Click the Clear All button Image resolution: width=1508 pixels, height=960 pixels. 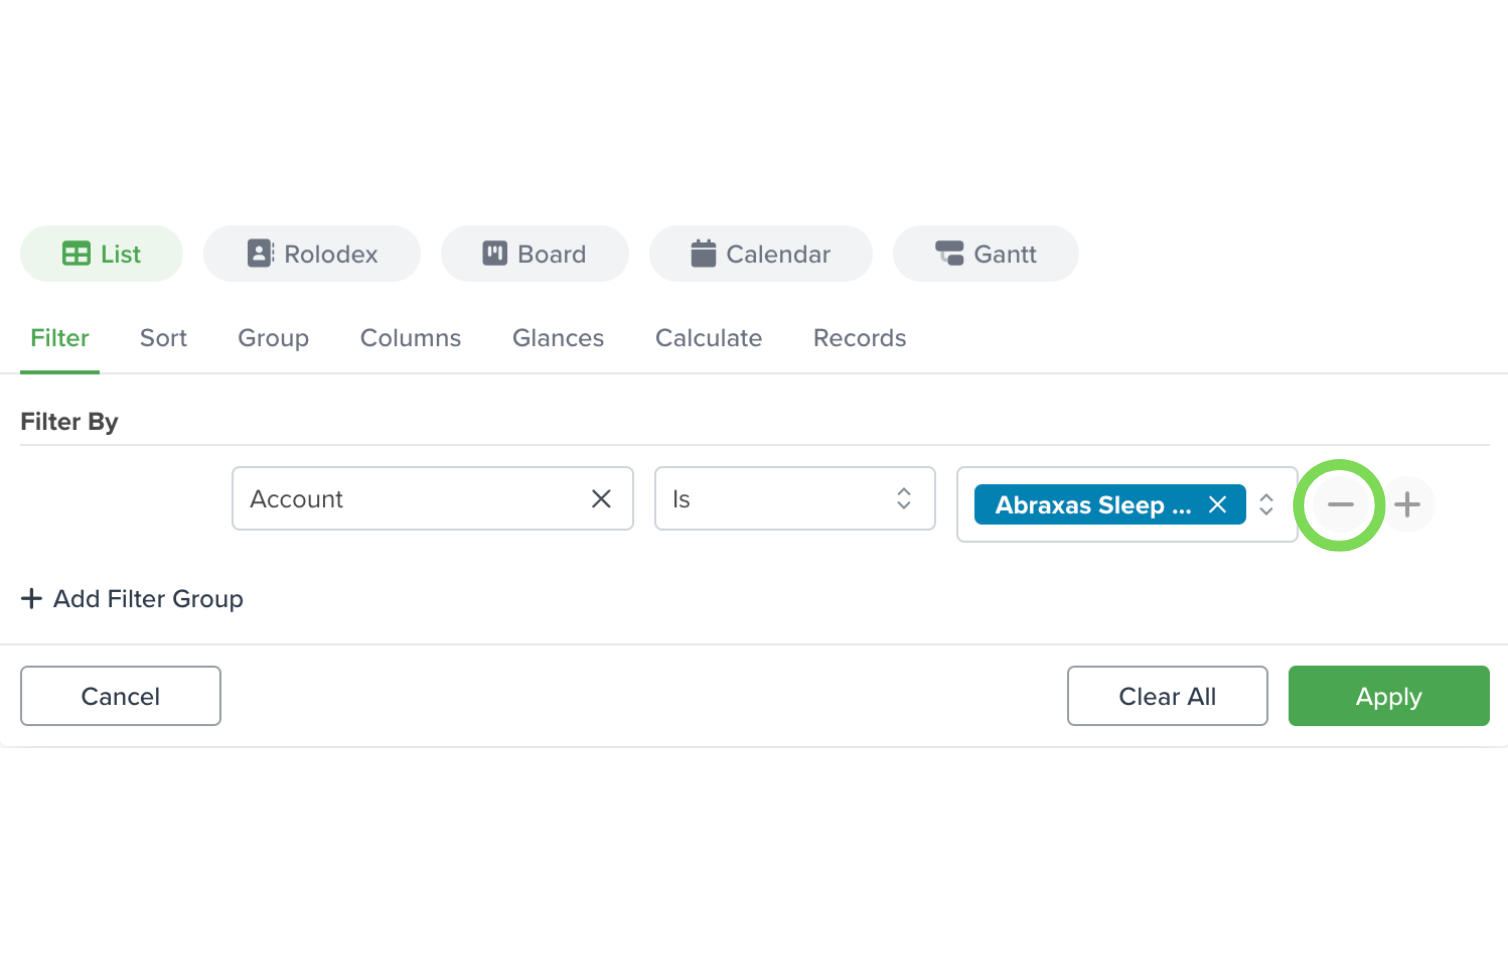pyautogui.click(x=1167, y=696)
